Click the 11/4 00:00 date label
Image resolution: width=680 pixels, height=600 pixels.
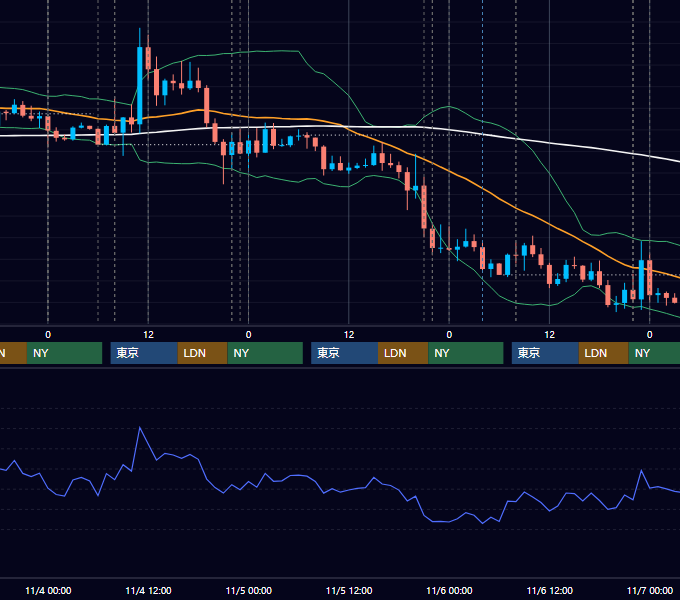coord(48,590)
